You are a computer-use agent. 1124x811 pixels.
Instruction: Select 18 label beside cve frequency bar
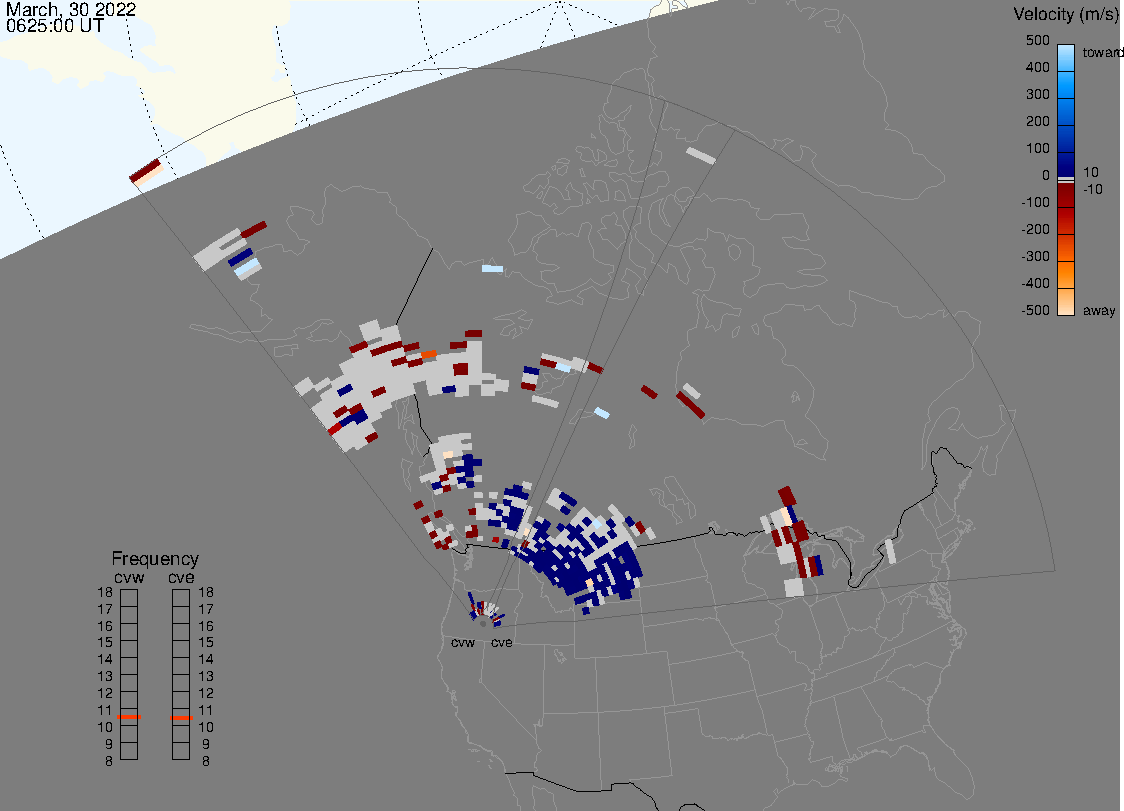tap(206, 592)
